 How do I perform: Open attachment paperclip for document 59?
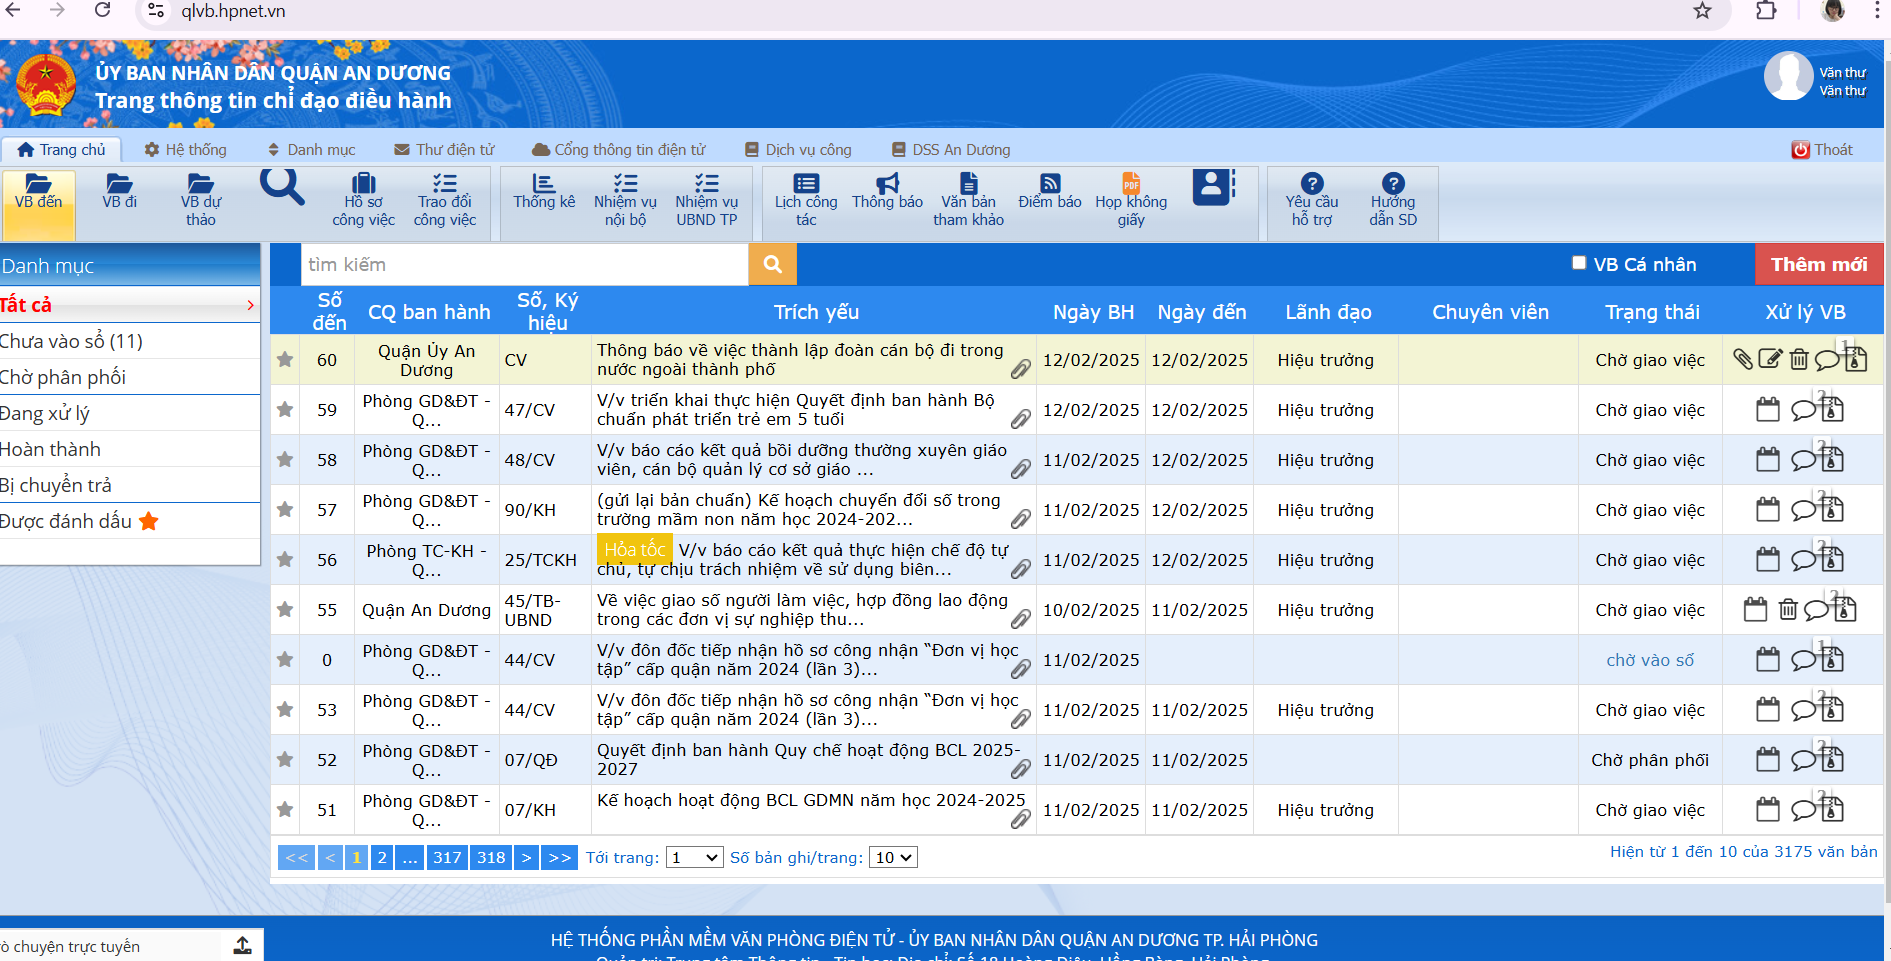(x=1020, y=419)
